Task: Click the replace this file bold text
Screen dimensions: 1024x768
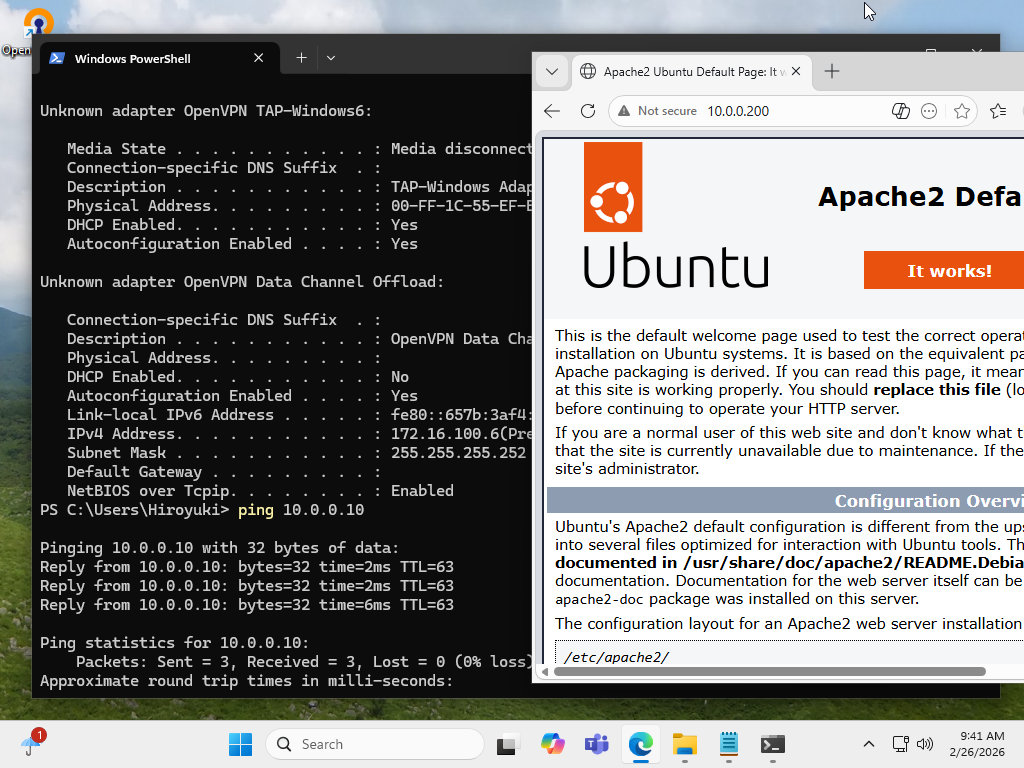Action: tap(936, 390)
